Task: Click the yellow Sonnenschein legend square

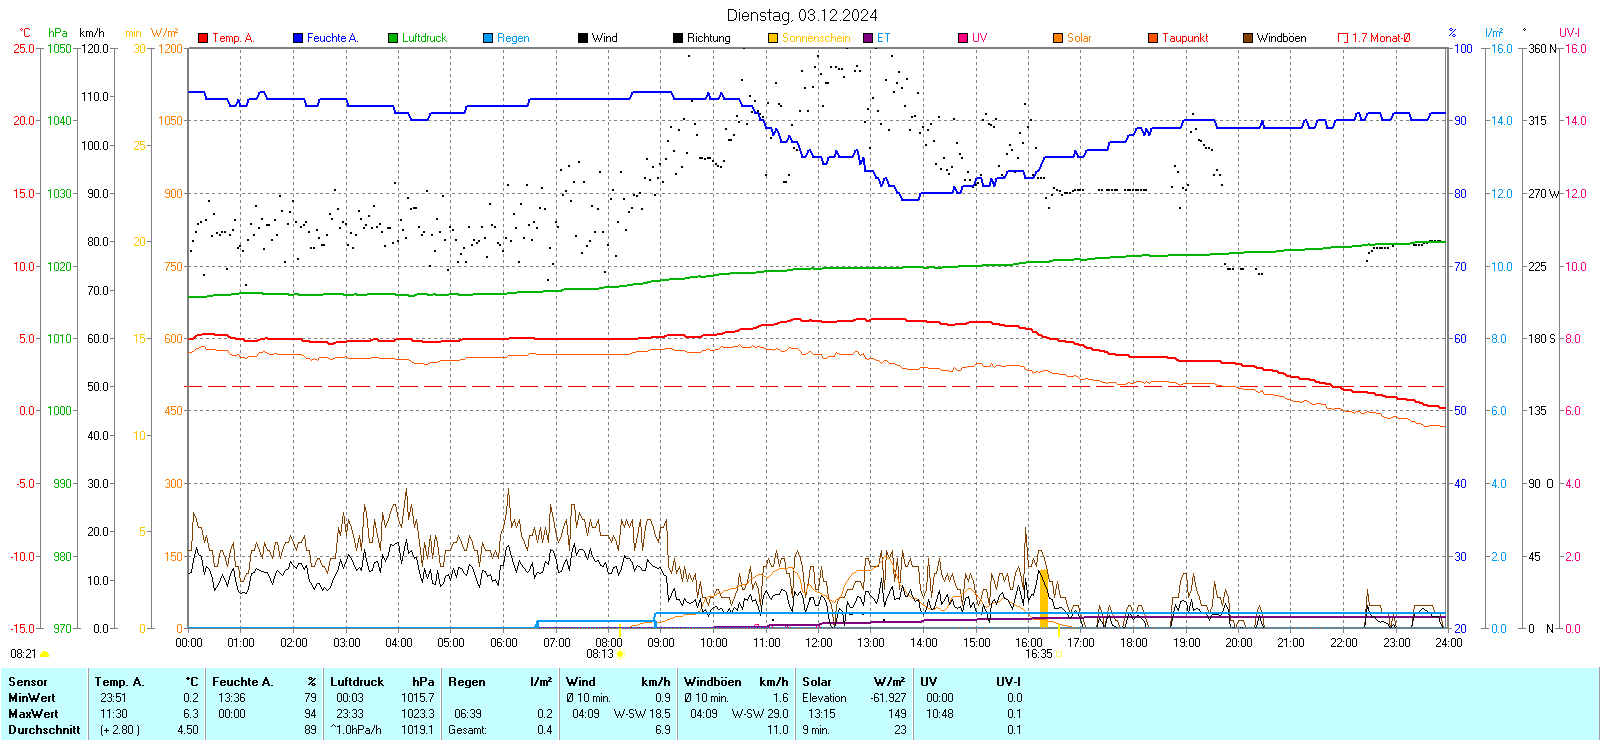Action: click(773, 38)
